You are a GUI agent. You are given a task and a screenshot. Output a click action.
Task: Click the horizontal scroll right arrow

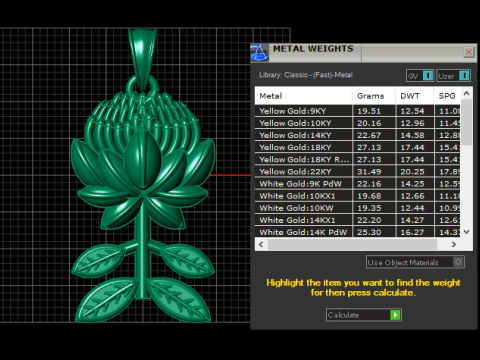454,244
